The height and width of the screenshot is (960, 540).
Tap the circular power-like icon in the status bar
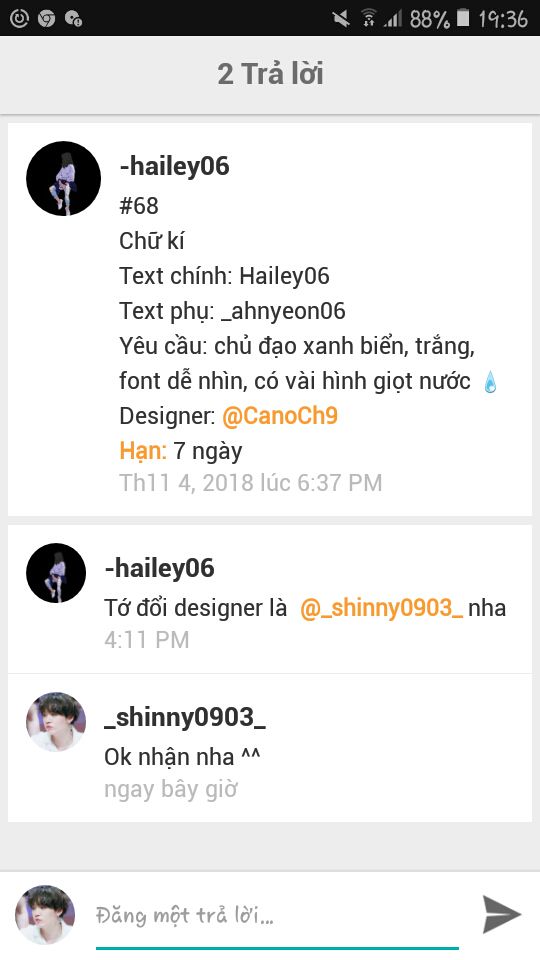(x=19, y=19)
